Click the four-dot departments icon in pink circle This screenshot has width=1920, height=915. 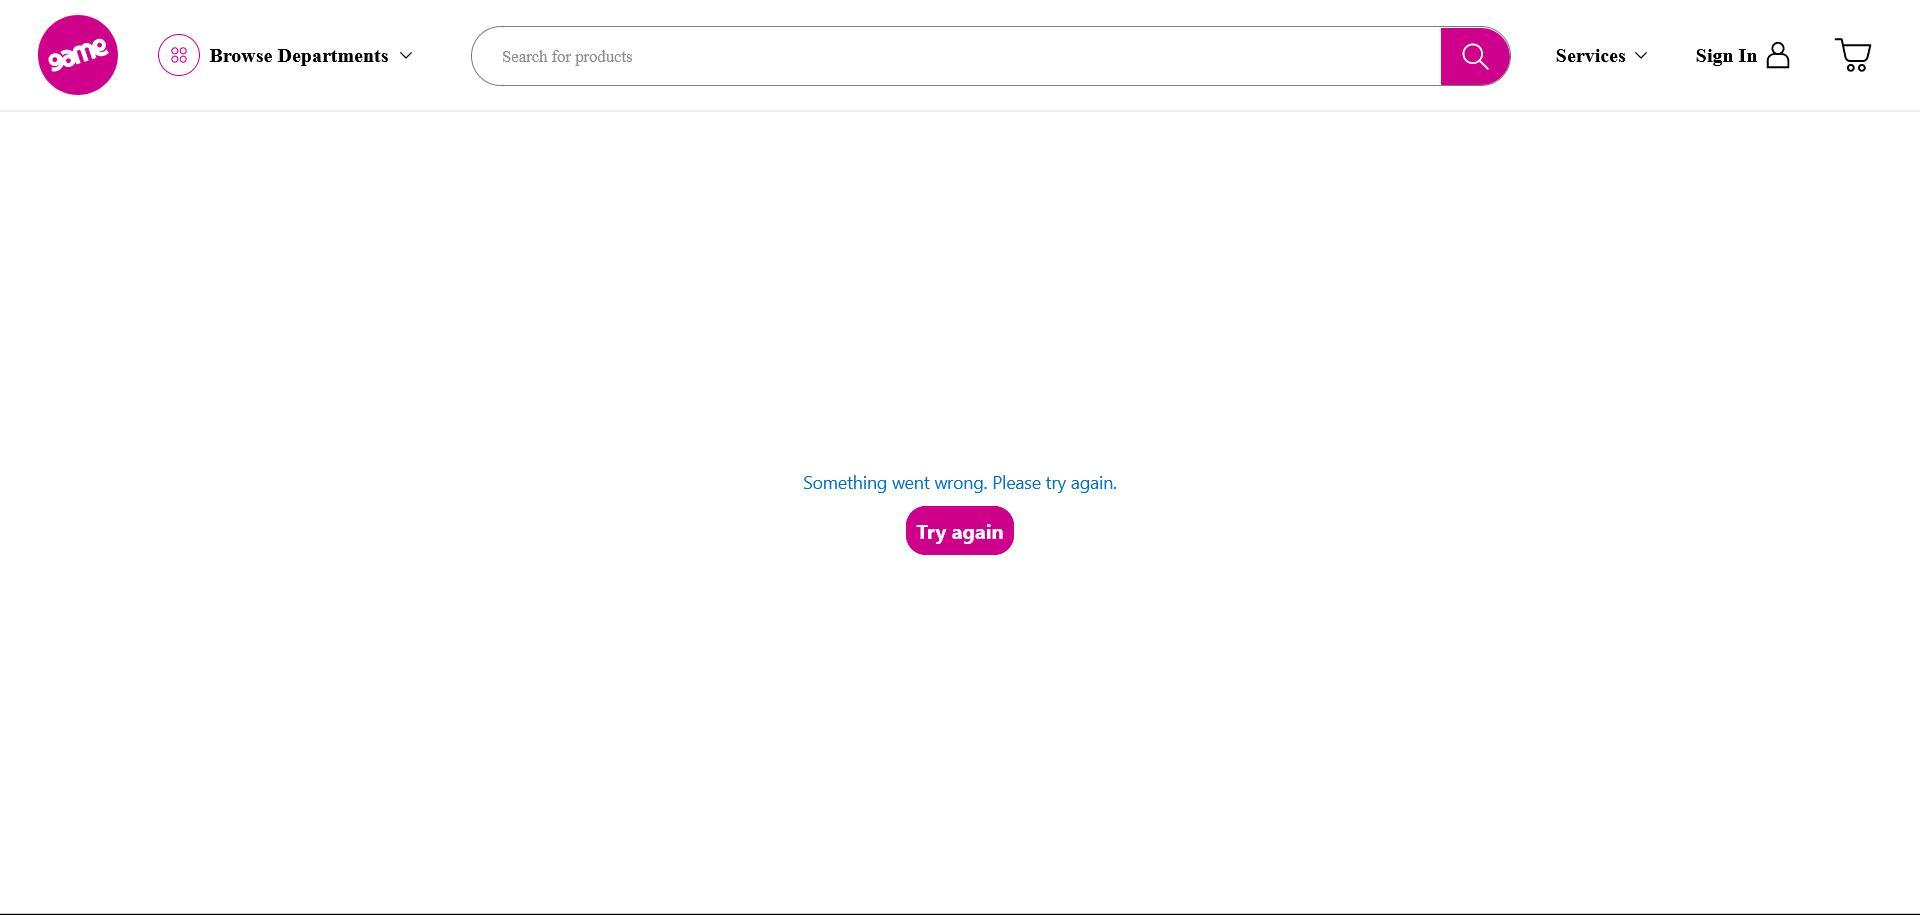[x=178, y=55]
